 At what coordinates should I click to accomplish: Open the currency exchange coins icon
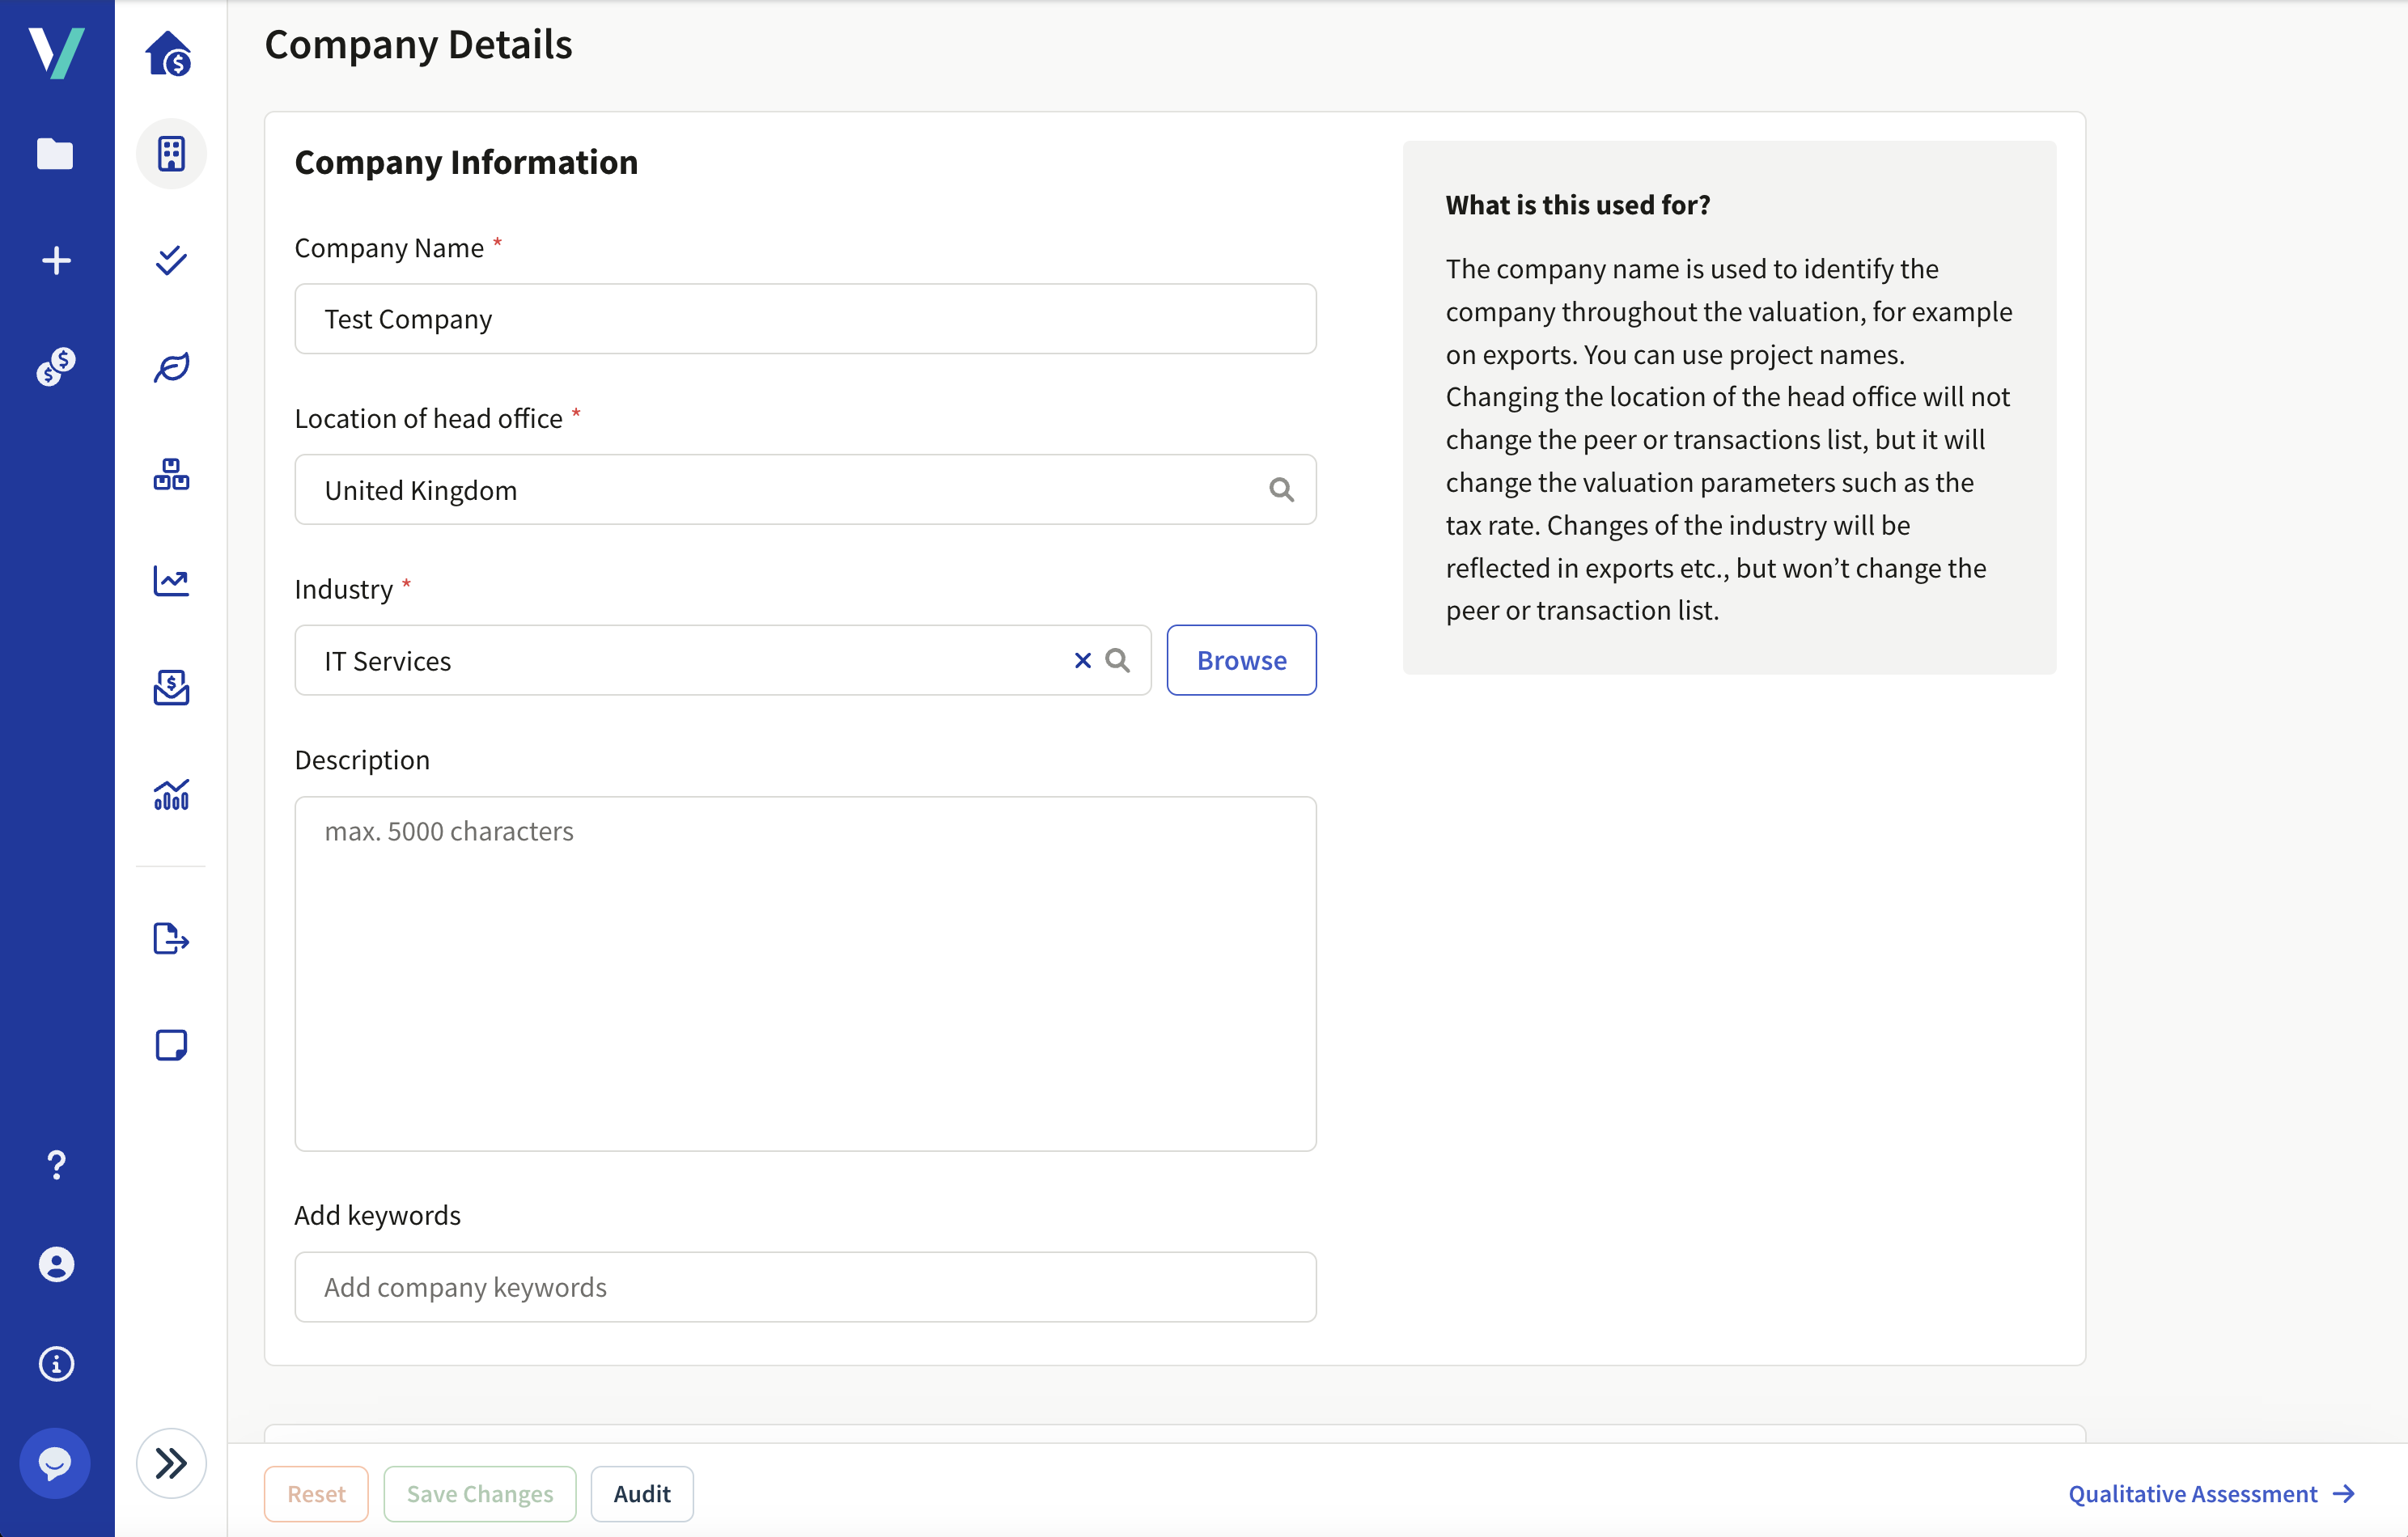click(56, 366)
